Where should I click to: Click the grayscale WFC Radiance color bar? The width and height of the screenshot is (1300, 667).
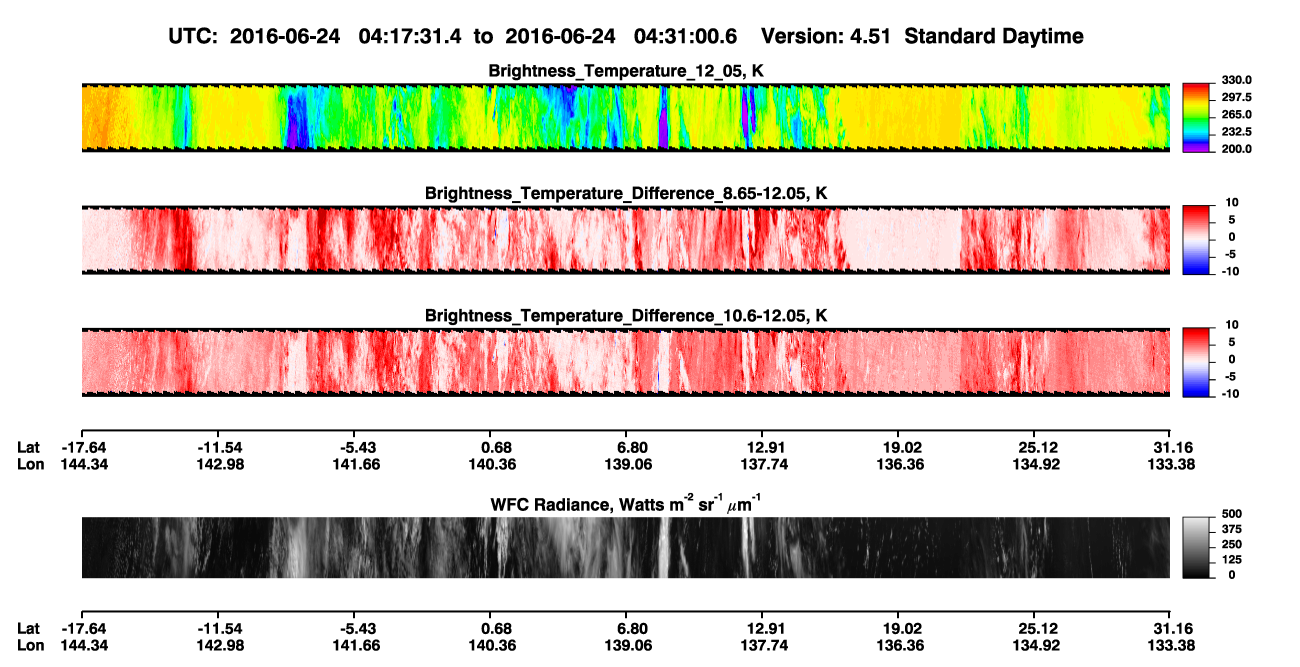[1197, 547]
